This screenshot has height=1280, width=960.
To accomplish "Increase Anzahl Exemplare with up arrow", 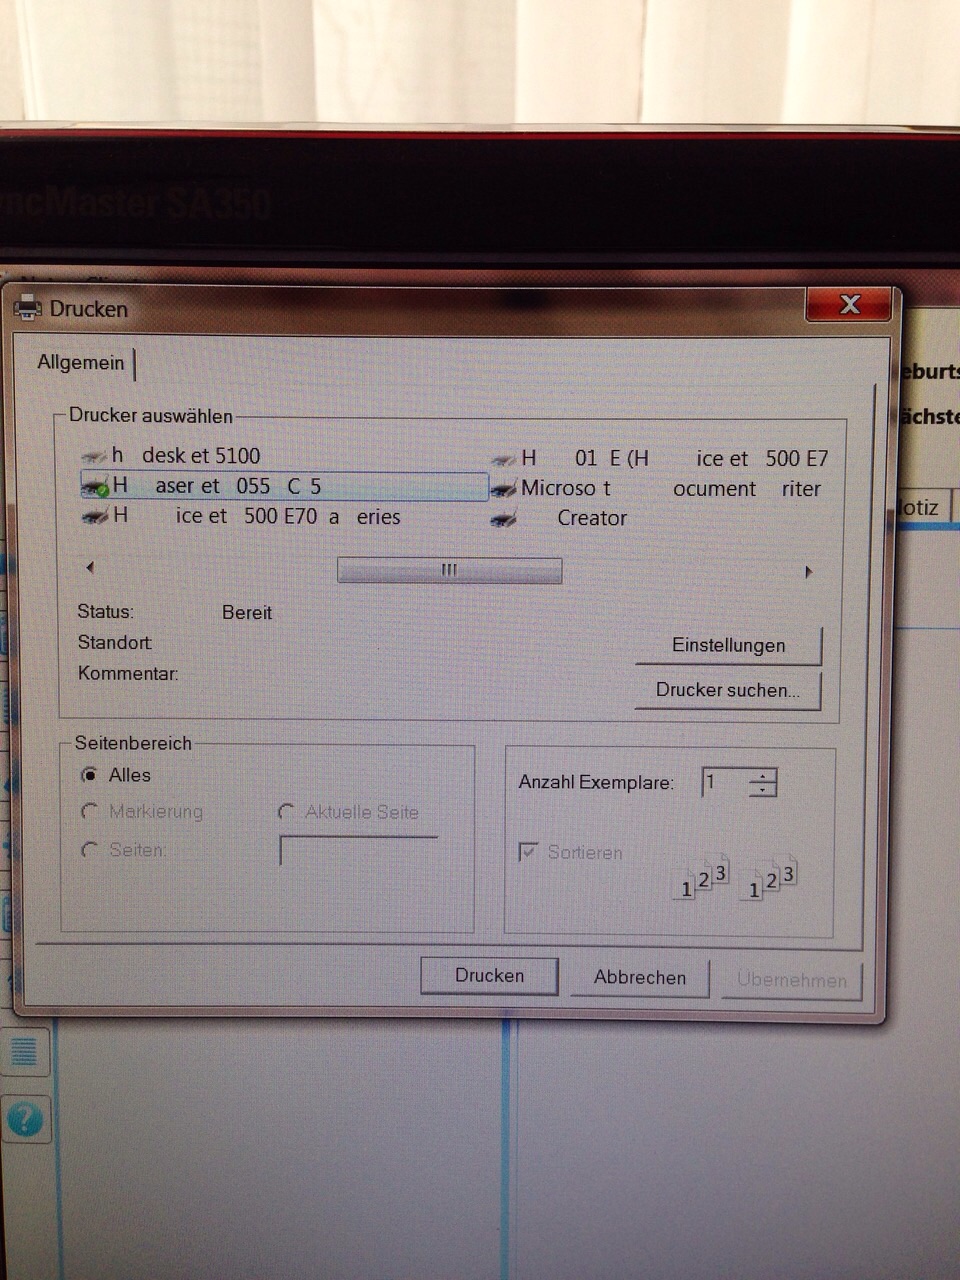I will click(763, 775).
